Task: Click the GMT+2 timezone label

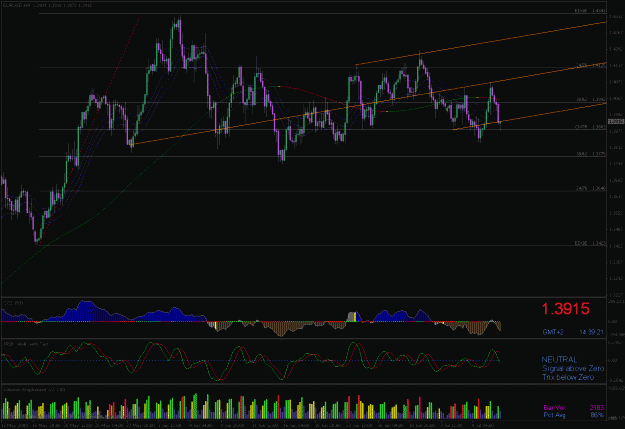Action: (x=553, y=332)
